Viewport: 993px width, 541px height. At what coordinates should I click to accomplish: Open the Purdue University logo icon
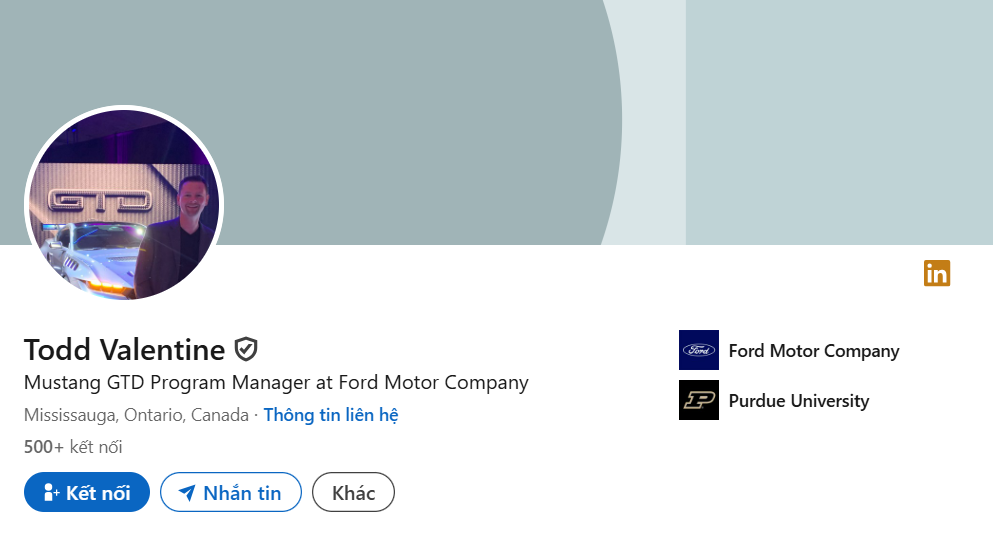[x=699, y=400]
